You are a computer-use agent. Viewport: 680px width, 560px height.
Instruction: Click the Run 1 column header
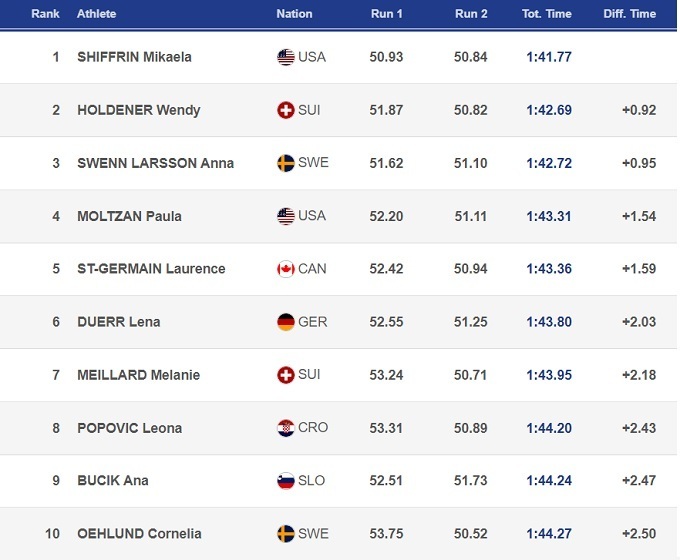386,14
